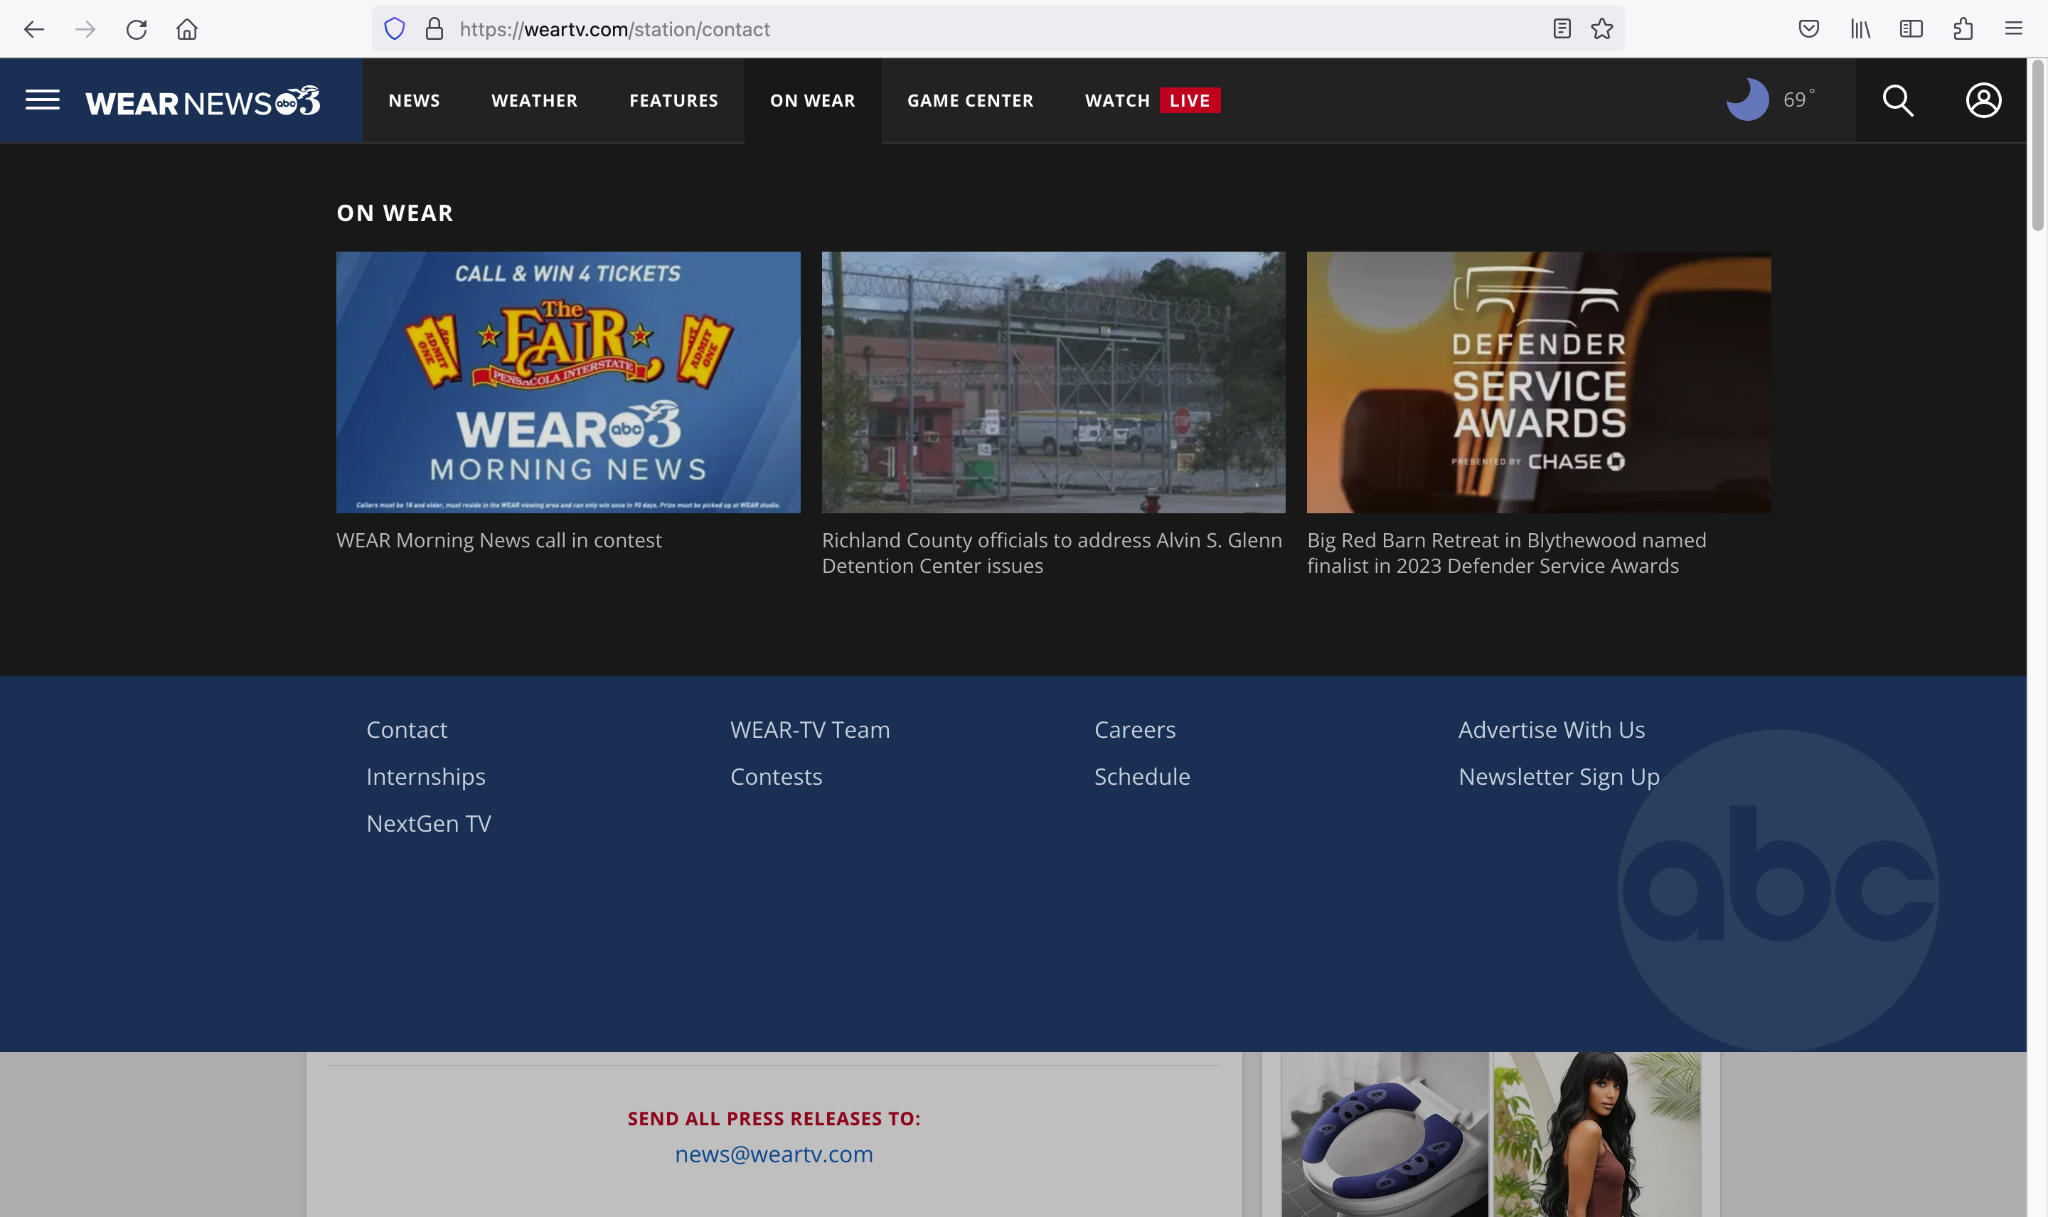Bookmark this page with star icon
Viewport: 2048px width, 1217px height.
1602,29
